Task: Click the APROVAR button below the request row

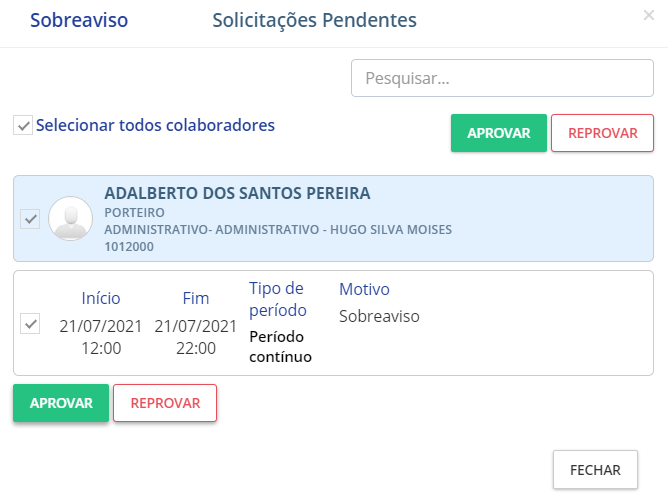Action: click(61, 403)
